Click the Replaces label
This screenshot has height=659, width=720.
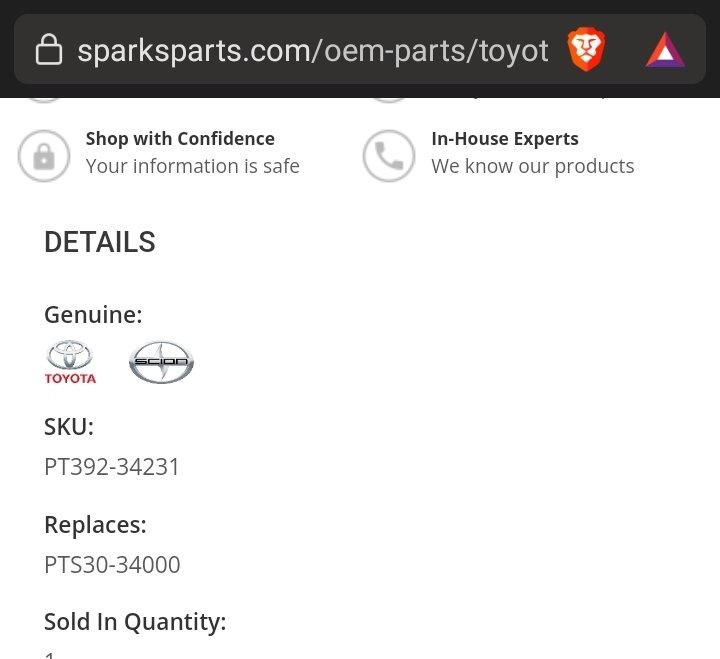(95, 524)
